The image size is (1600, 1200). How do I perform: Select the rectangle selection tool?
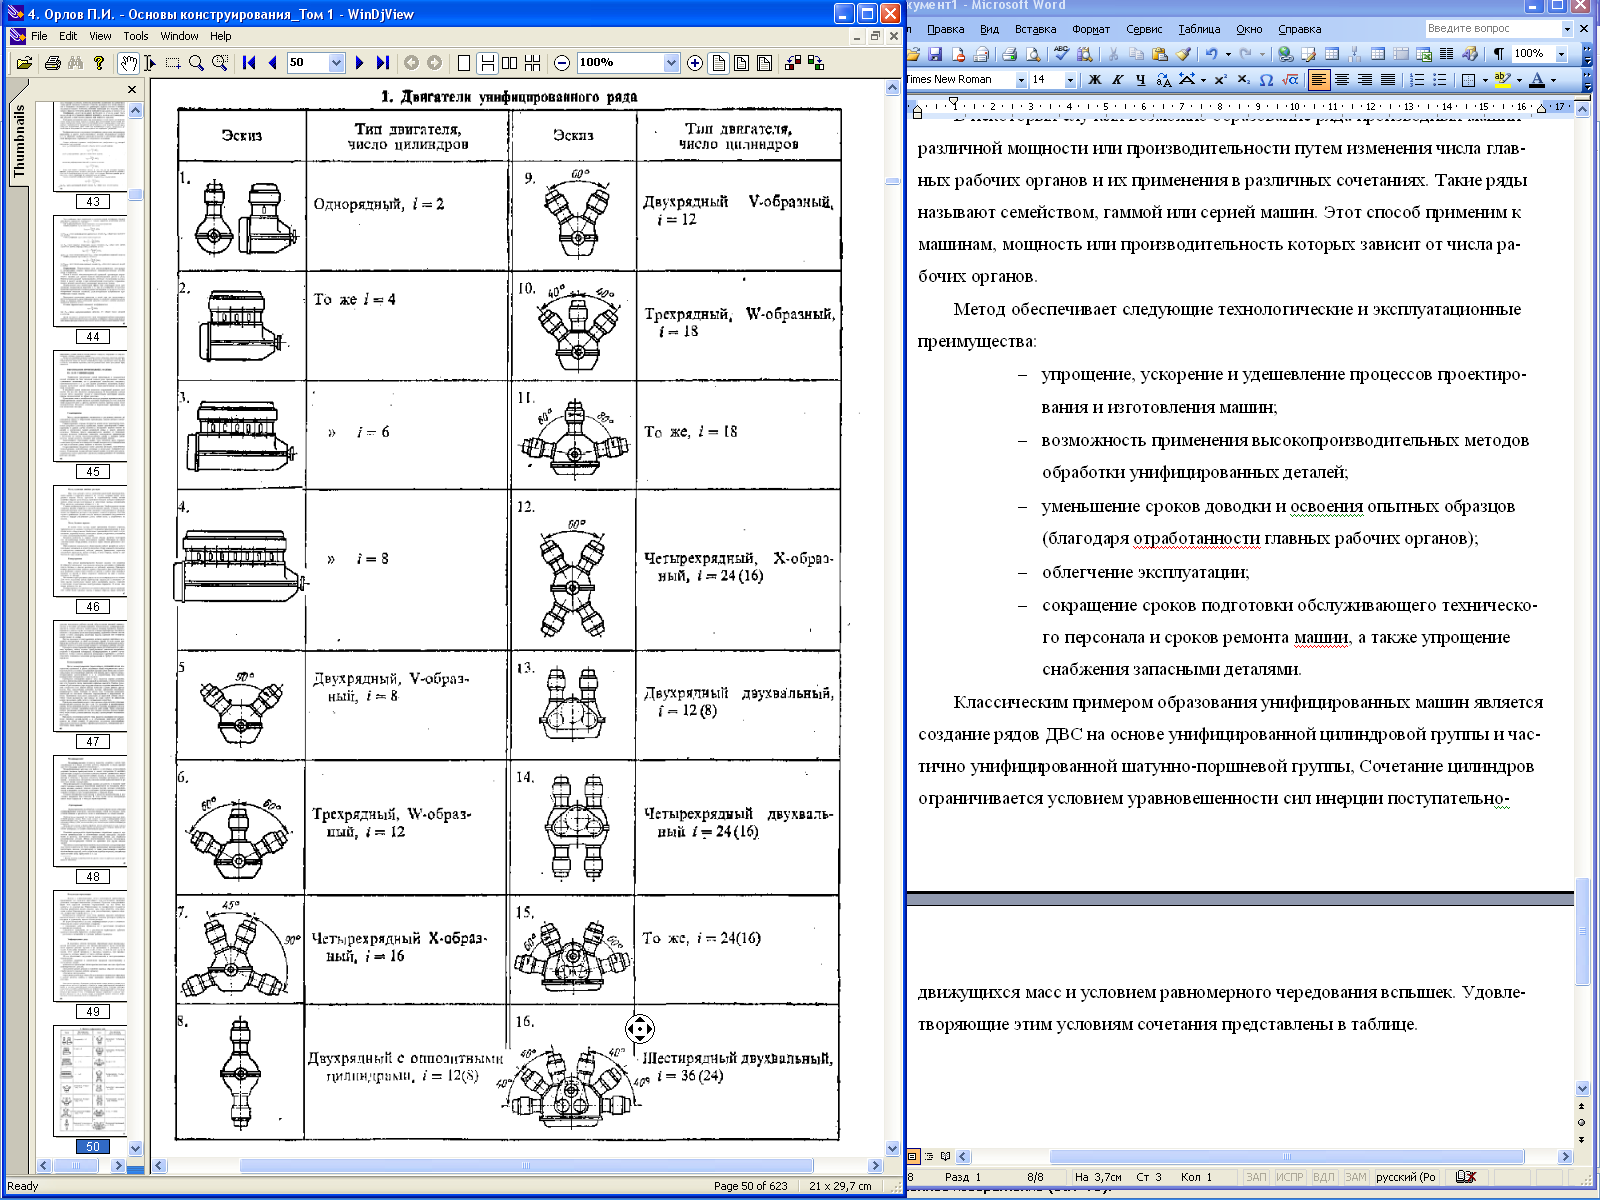tap(173, 63)
